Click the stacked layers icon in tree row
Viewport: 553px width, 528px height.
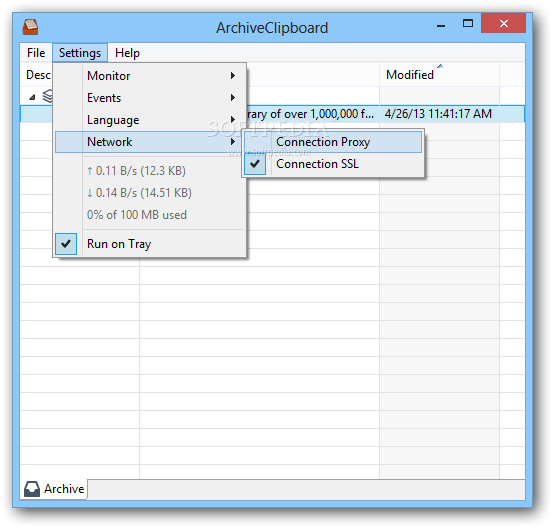click(x=47, y=96)
